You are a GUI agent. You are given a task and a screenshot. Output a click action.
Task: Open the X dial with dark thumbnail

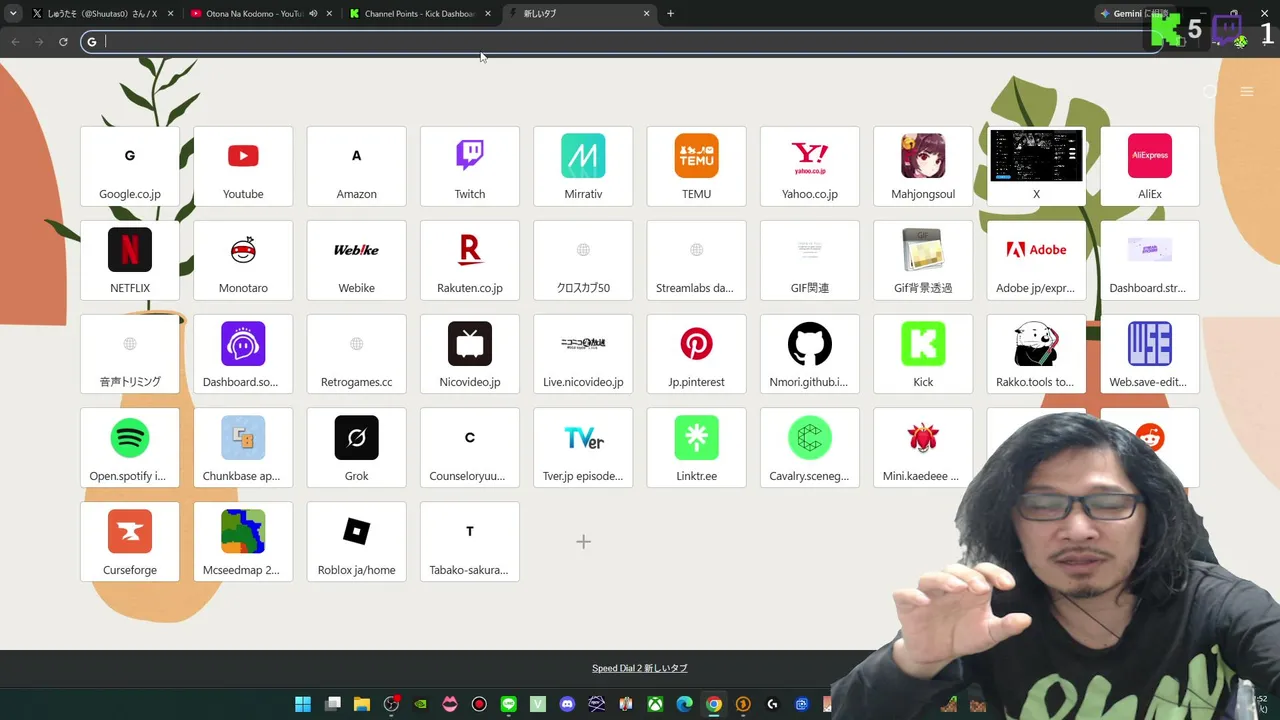tap(1036, 166)
